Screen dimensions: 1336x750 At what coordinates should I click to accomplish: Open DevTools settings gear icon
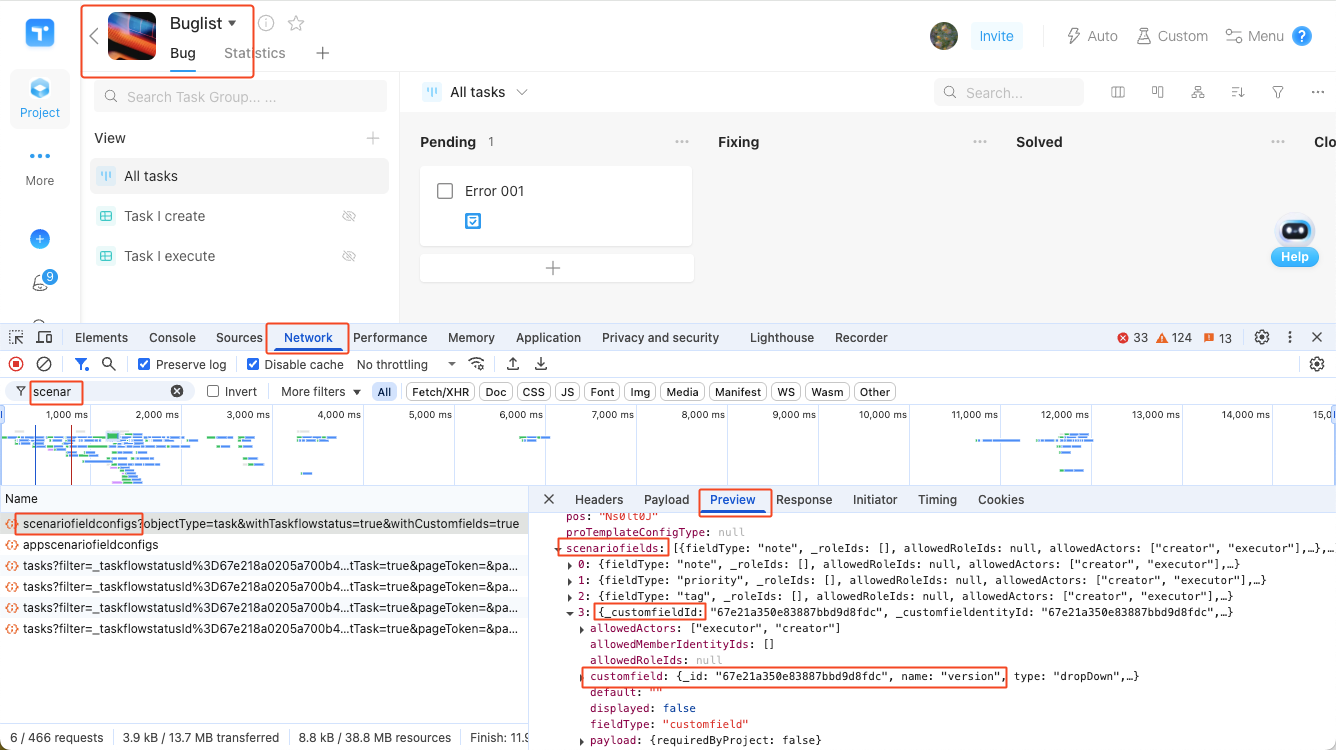[1262, 338]
